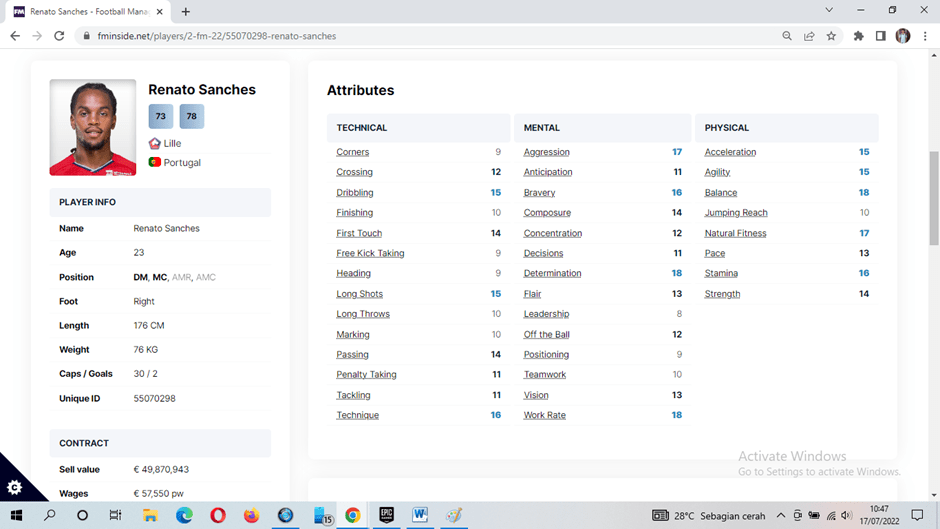
Task: Open the Work Rate attribute link
Action: pos(544,415)
